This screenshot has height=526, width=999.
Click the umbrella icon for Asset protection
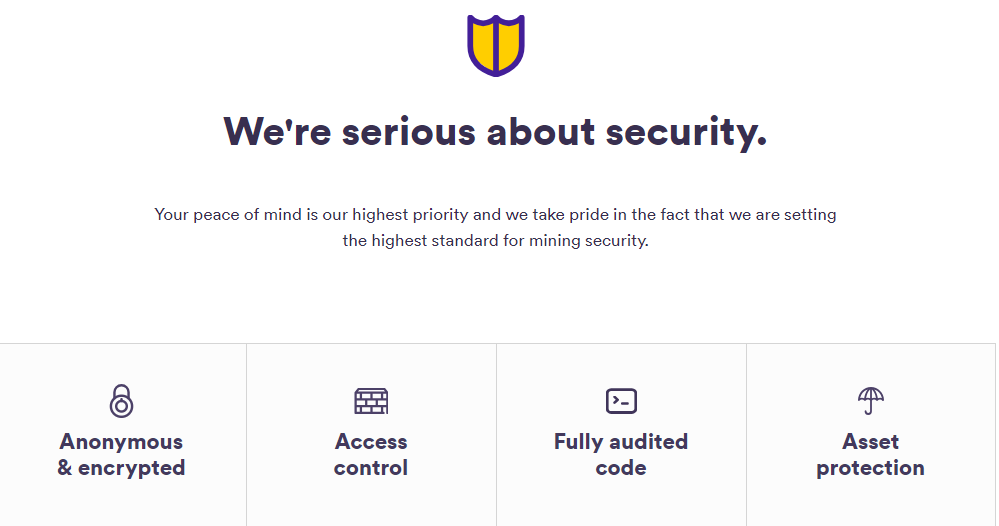(x=871, y=400)
